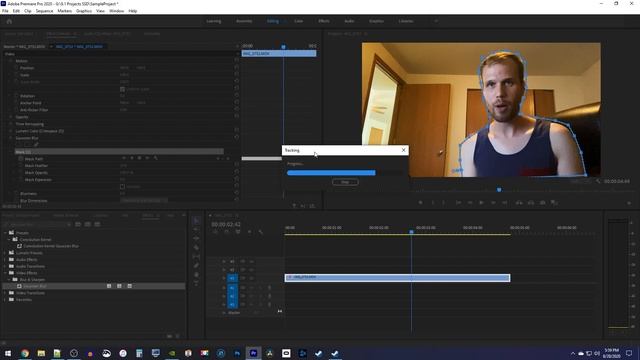Expand the Audio Effects folder
Image resolution: width=640 pixels, height=360 pixels.
point(5,260)
